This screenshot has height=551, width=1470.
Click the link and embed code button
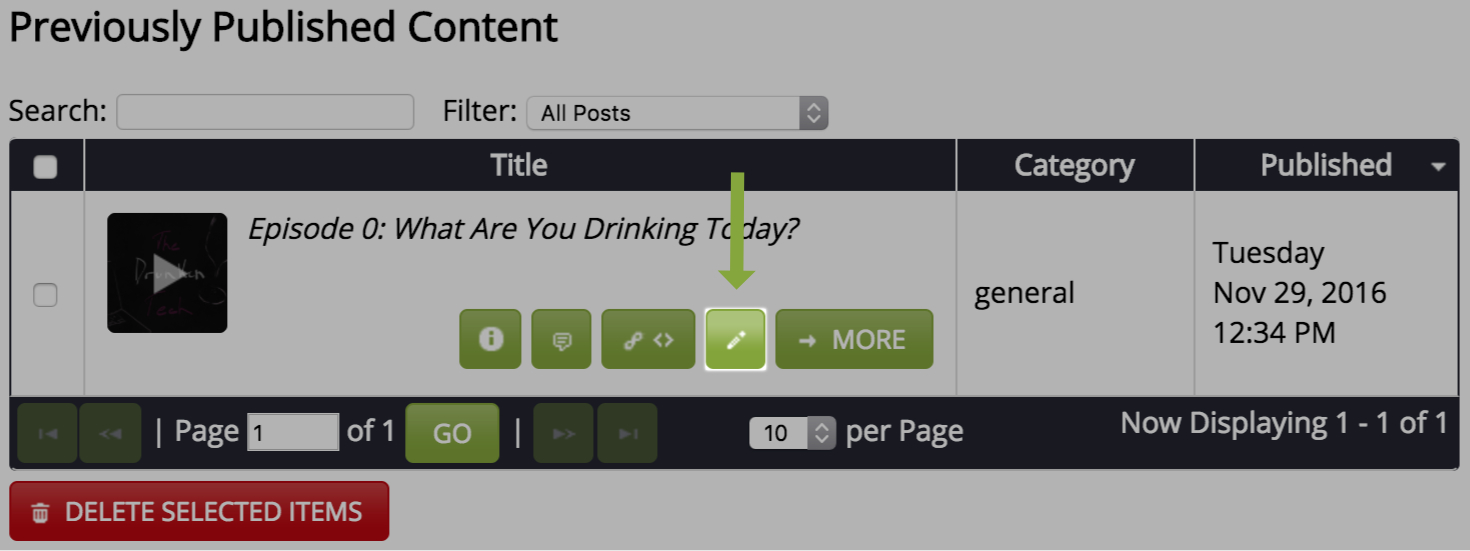pos(648,339)
